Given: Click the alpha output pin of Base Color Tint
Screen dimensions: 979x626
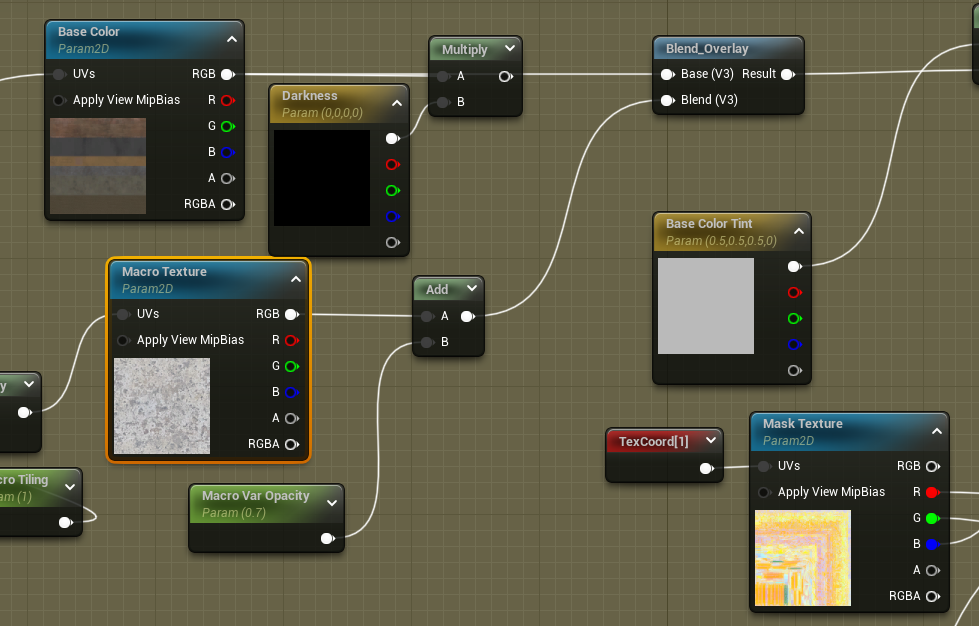Looking at the screenshot, I should click(x=794, y=371).
